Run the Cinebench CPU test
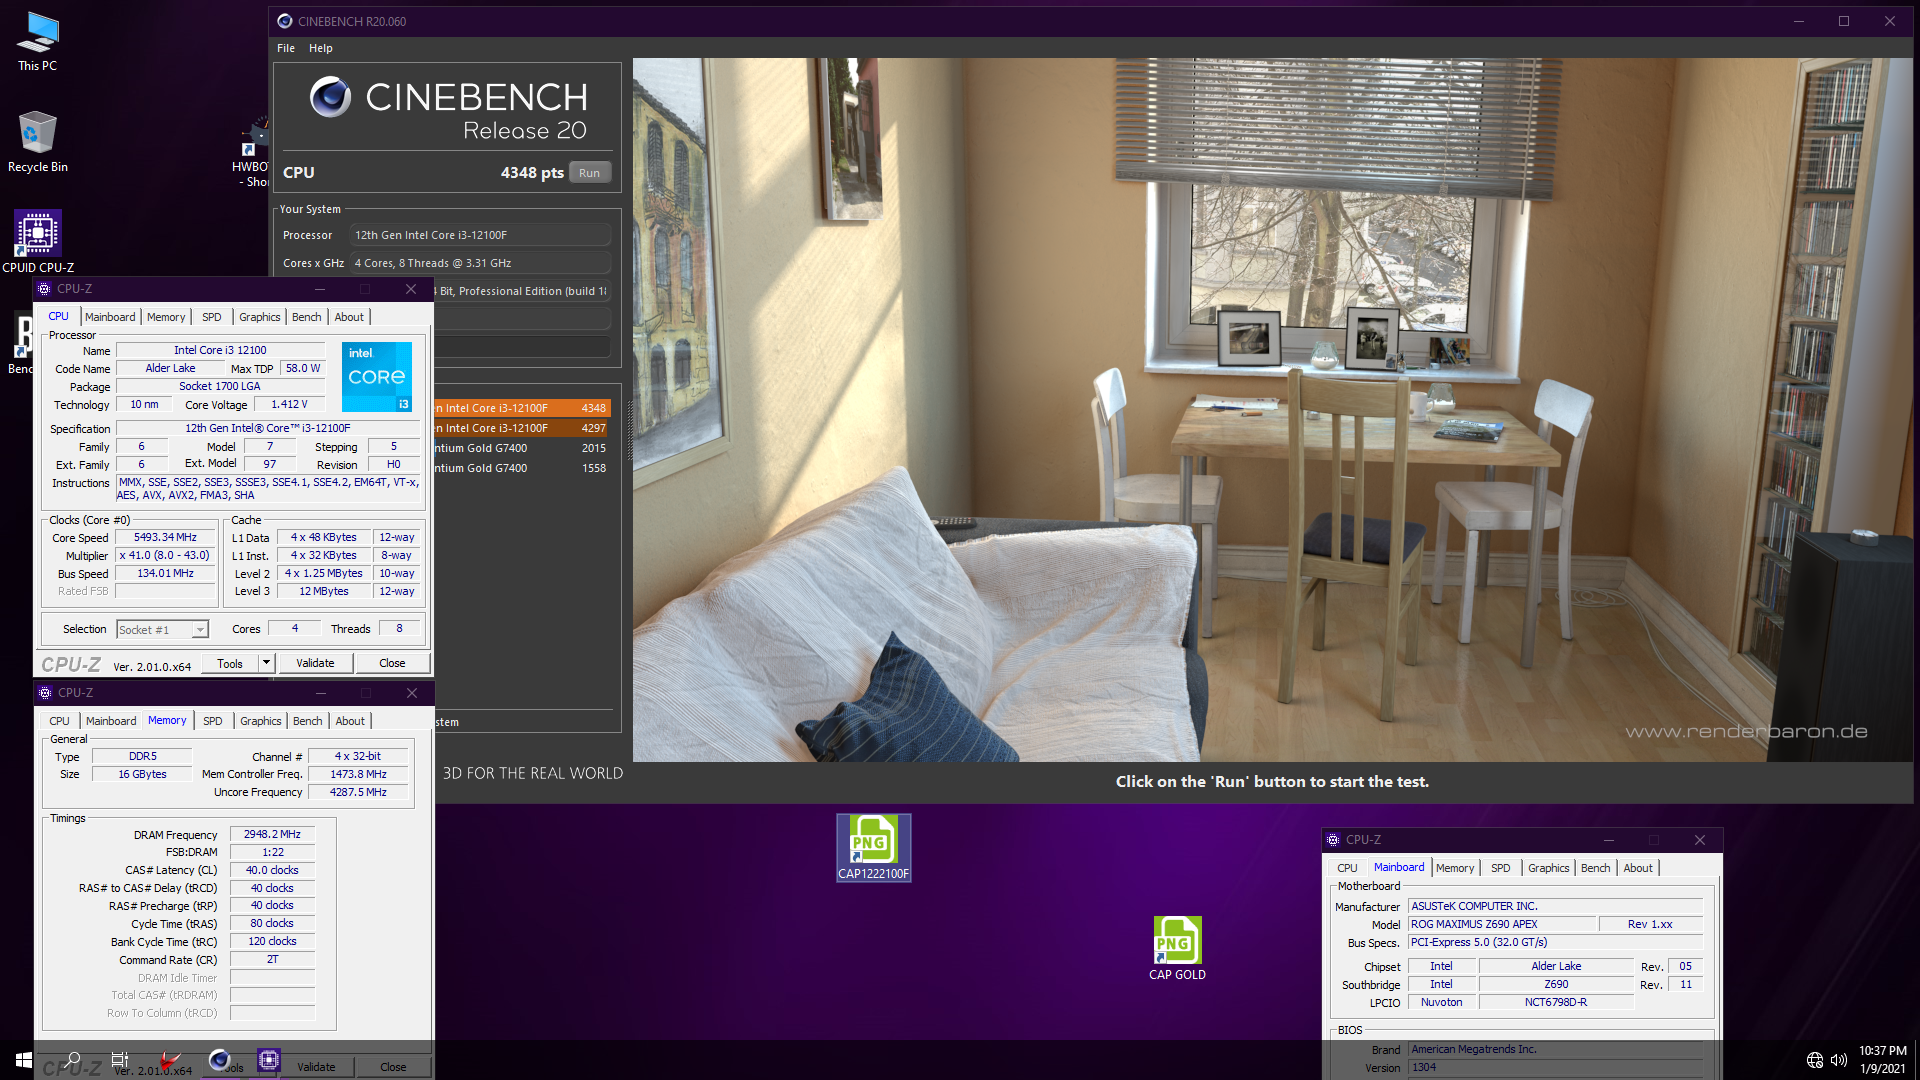The image size is (1920, 1080). [590, 173]
